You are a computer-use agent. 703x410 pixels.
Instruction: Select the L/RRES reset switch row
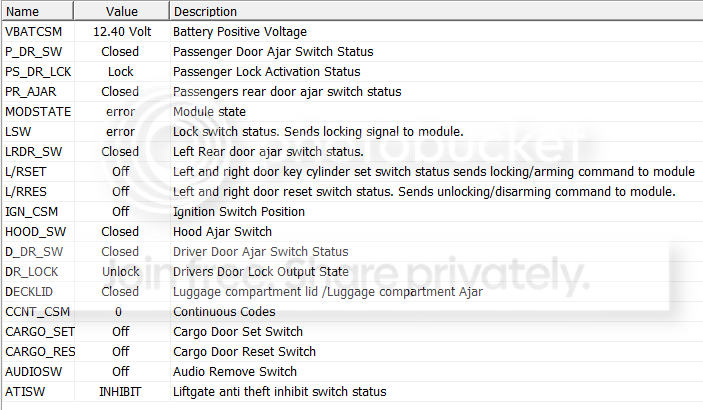tap(352, 192)
